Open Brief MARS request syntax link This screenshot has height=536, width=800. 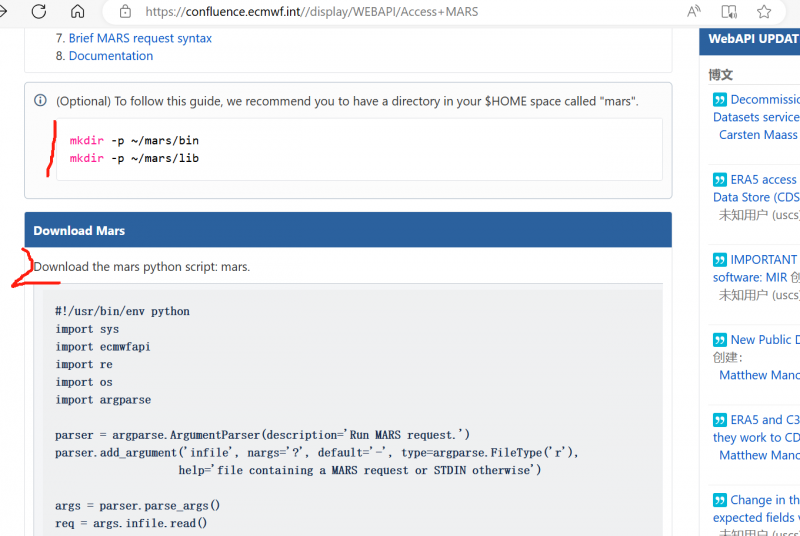pos(140,38)
